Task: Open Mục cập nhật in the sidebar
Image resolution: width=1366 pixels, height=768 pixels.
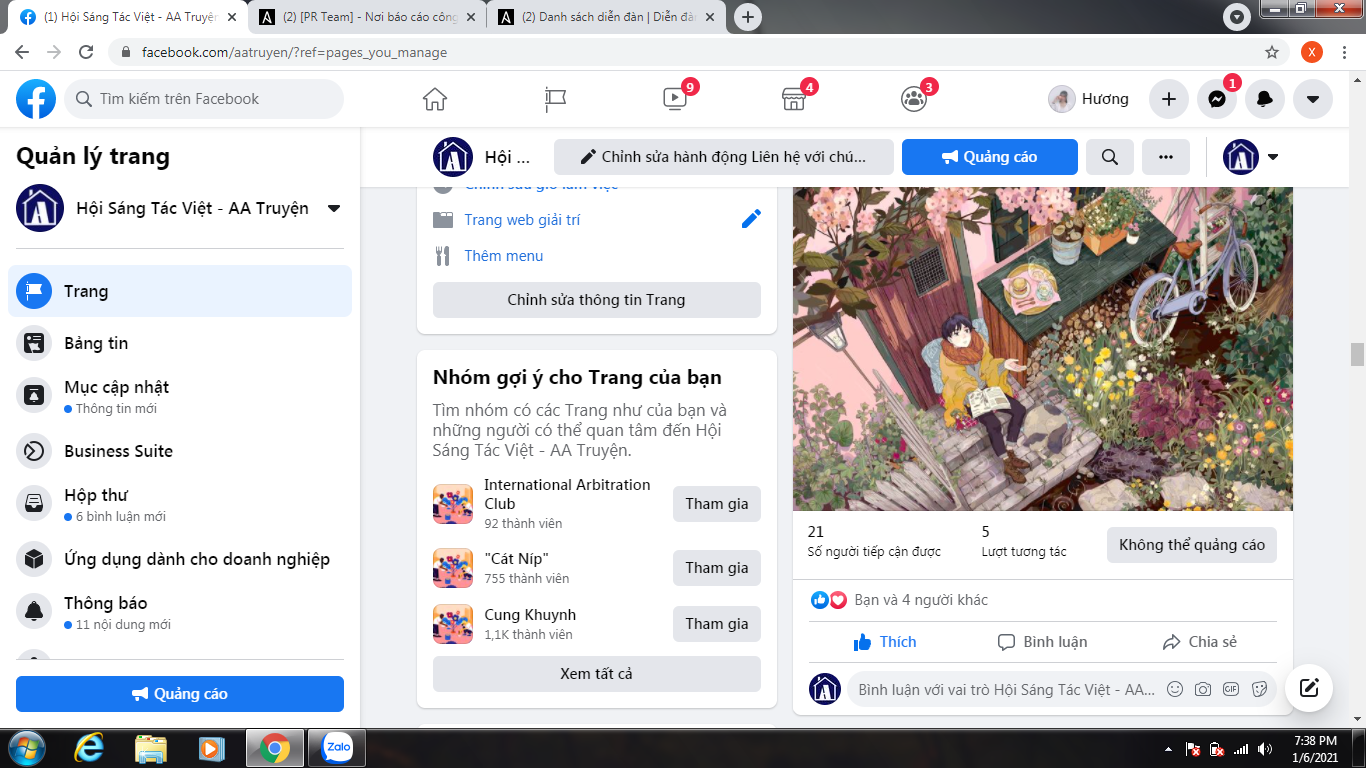Action: (x=180, y=396)
